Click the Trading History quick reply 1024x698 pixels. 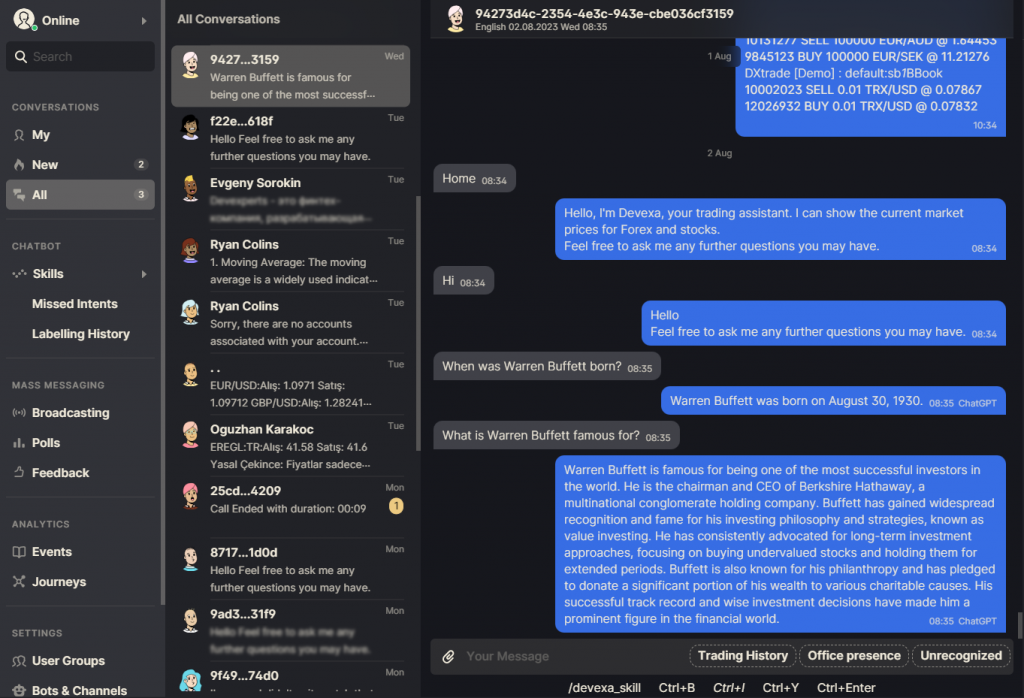[x=743, y=656]
